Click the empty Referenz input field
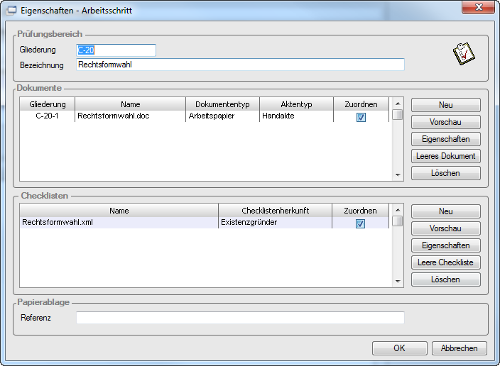 (x=240, y=317)
